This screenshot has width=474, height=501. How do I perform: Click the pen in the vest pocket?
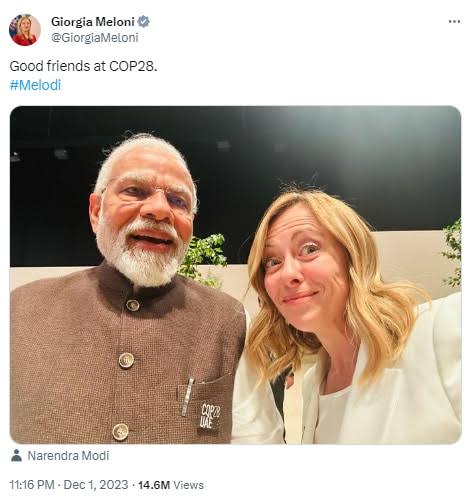[x=188, y=397]
